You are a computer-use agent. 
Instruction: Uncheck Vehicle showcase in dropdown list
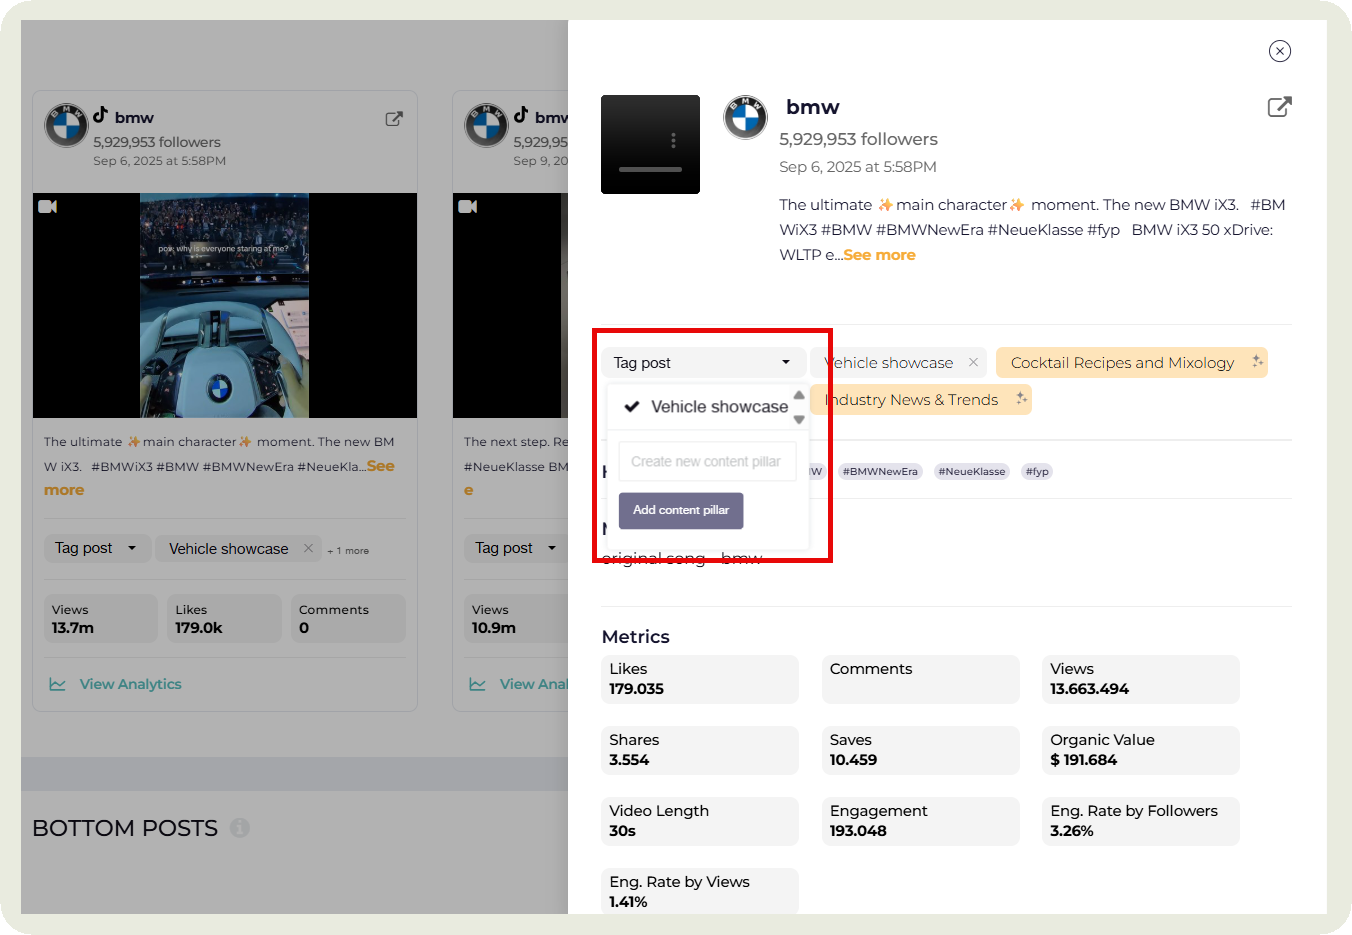(706, 407)
